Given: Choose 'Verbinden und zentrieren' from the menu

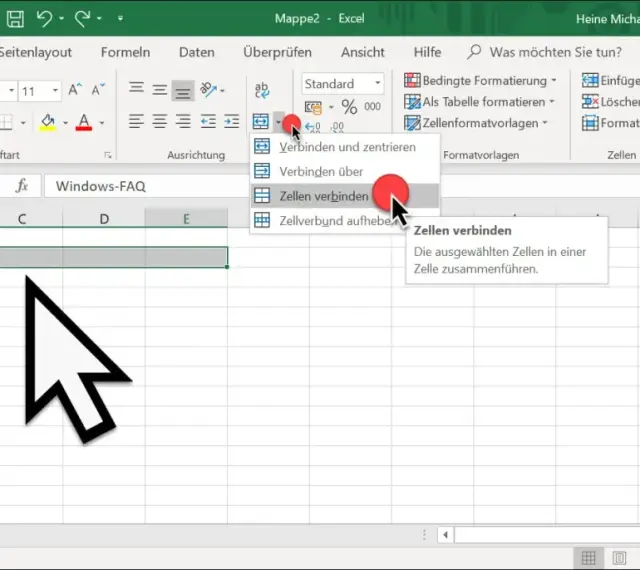Looking at the screenshot, I should [x=344, y=147].
